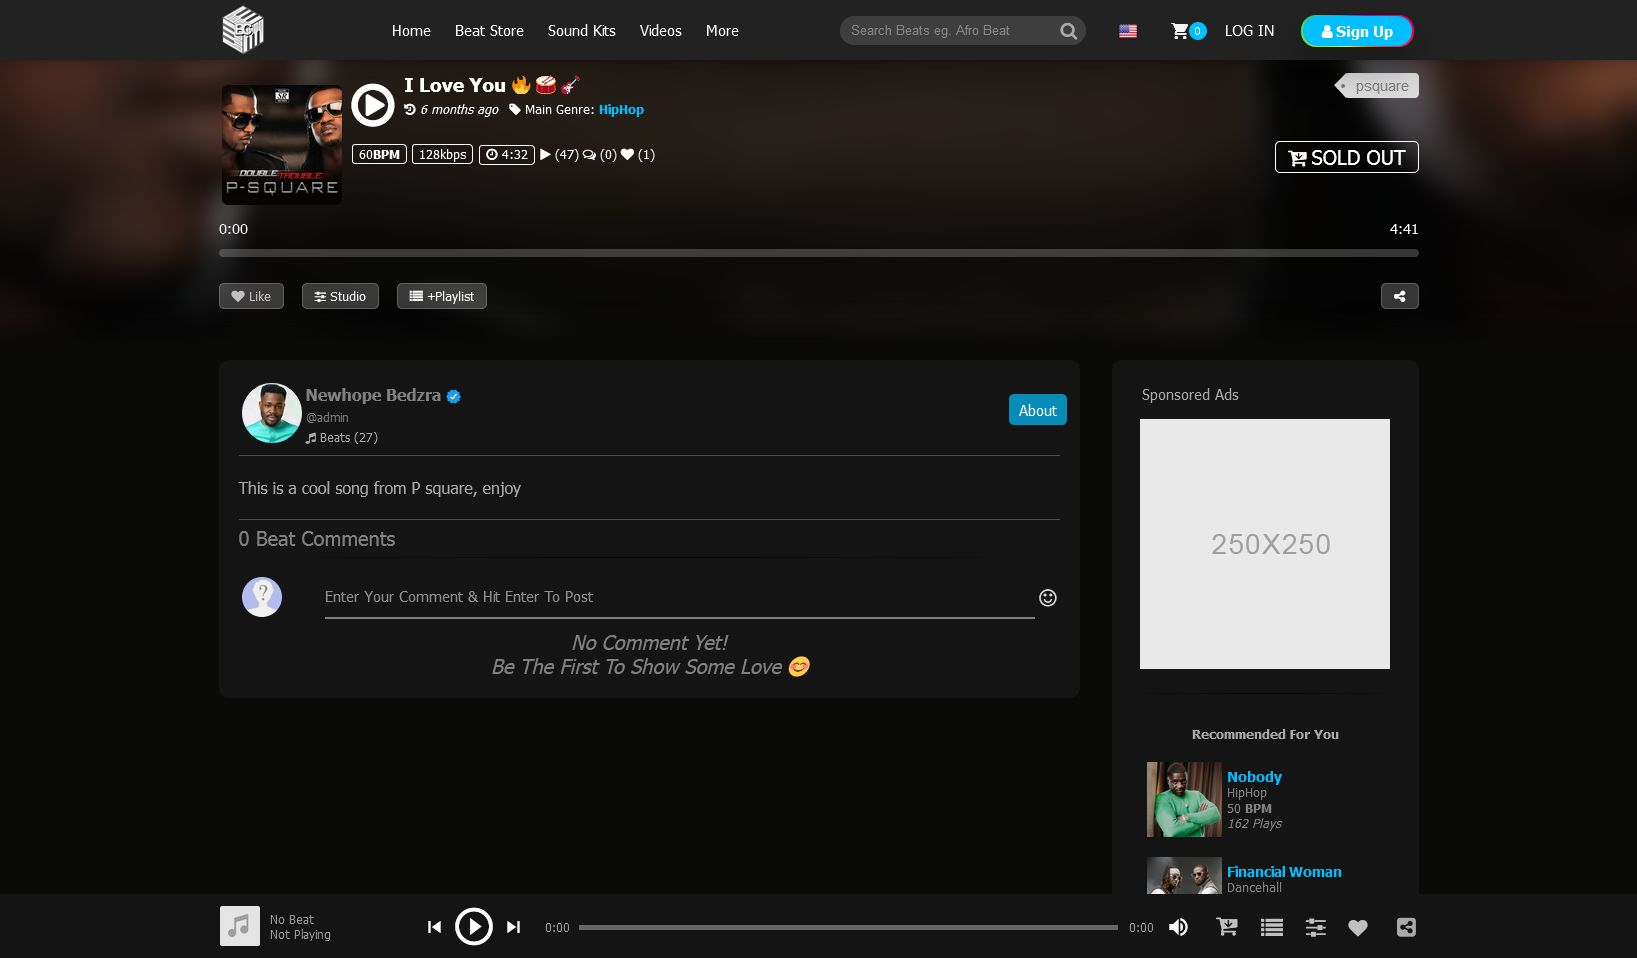
Task: Like the beat with Like button
Action: coord(251,296)
